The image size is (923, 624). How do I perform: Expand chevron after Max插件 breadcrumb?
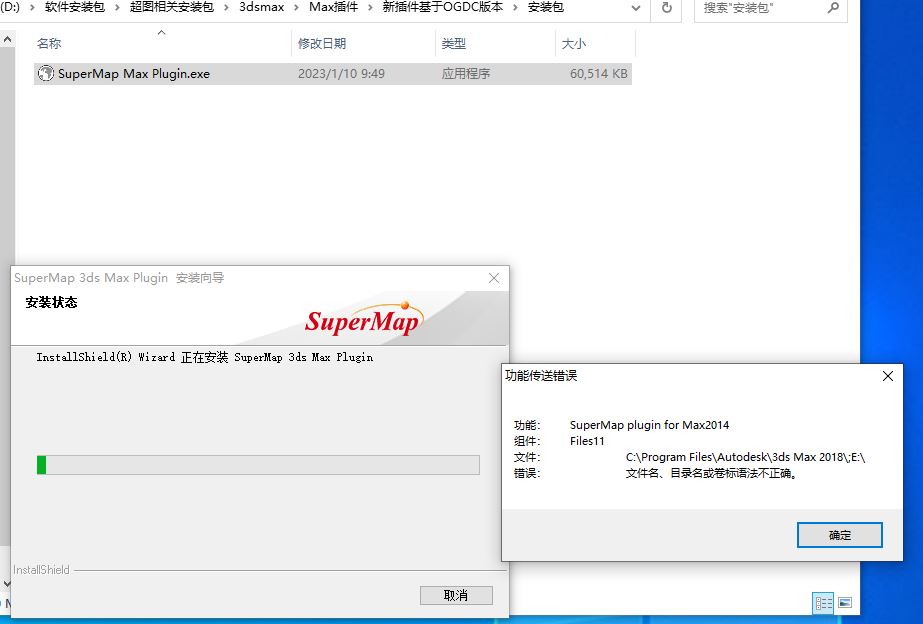coord(371,8)
